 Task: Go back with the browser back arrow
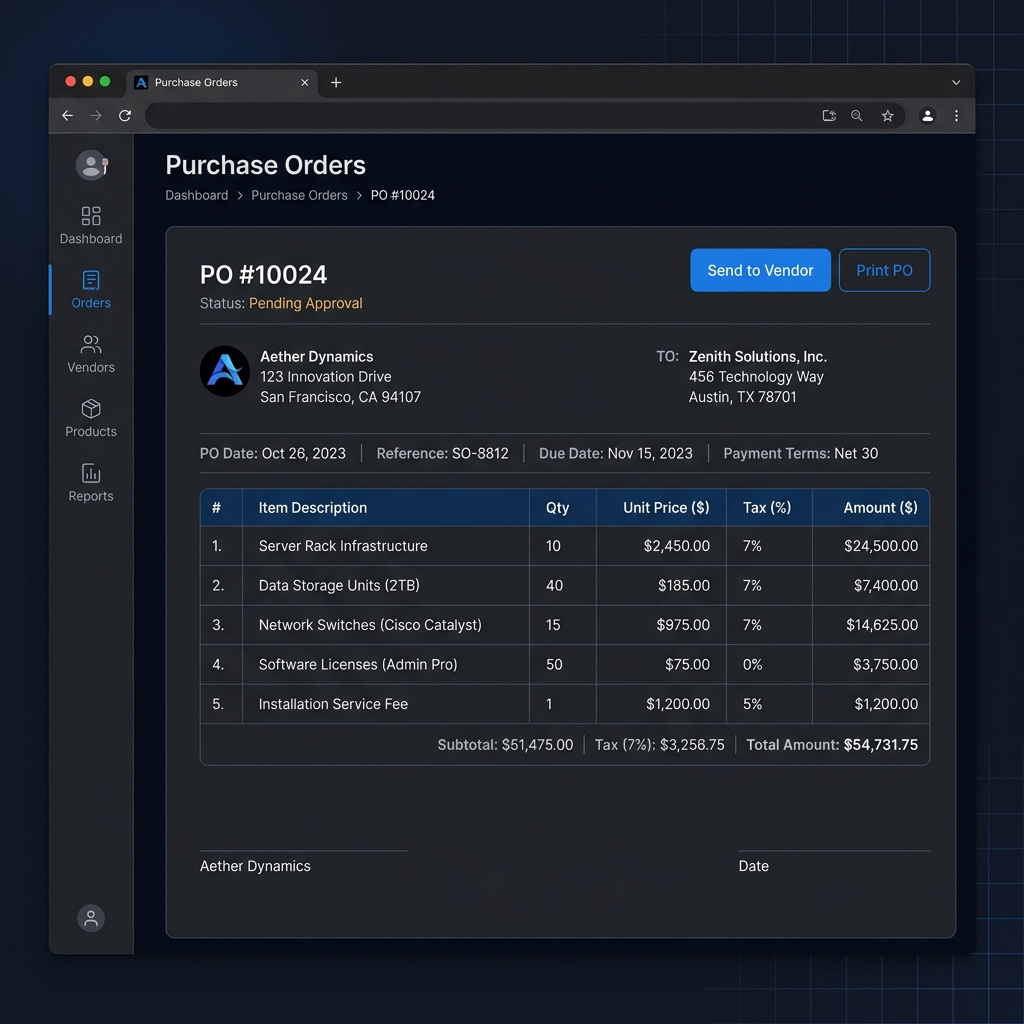click(x=67, y=116)
